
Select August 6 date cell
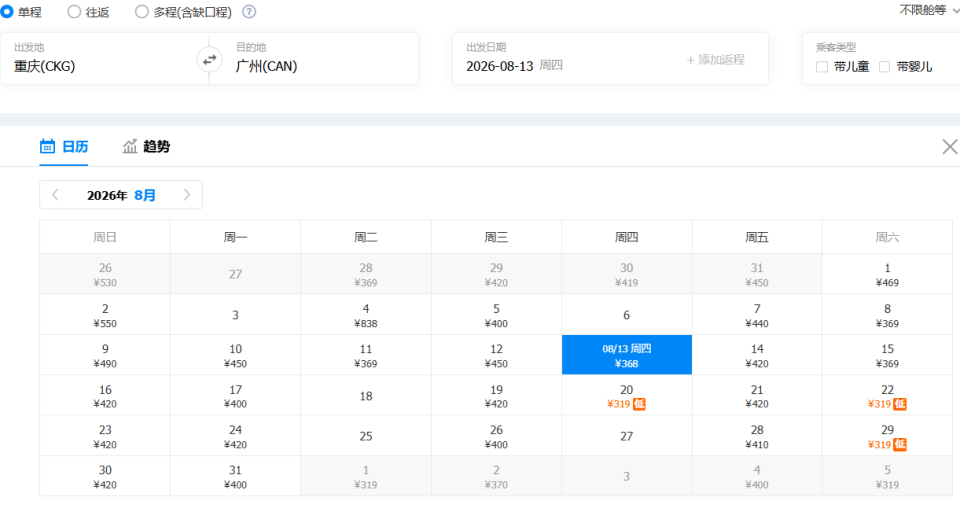click(x=626, y=315)
